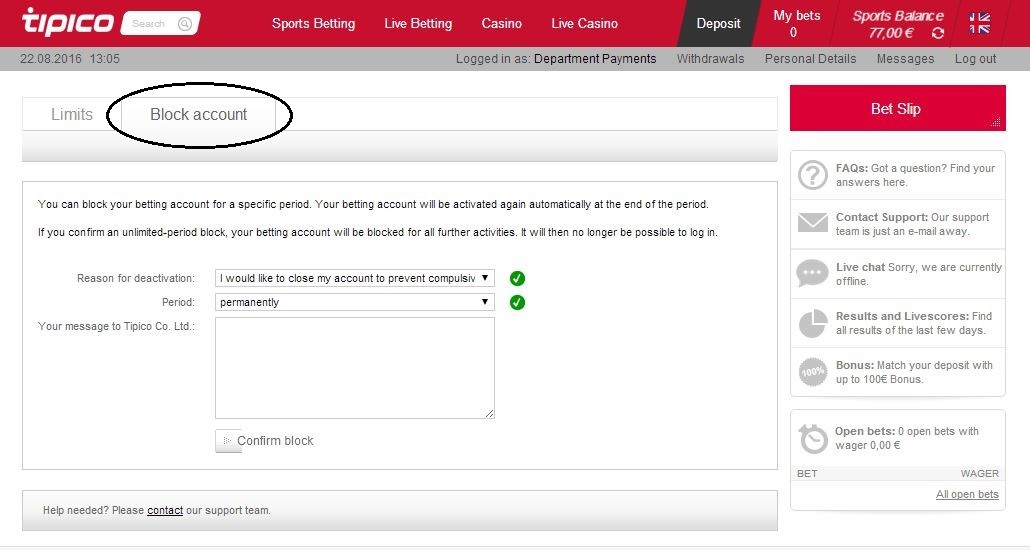Viewport: 1030px width, 550px height.
Task: Click the Sports Balance 77,00 € text
Action: click(x=891, y=33)
